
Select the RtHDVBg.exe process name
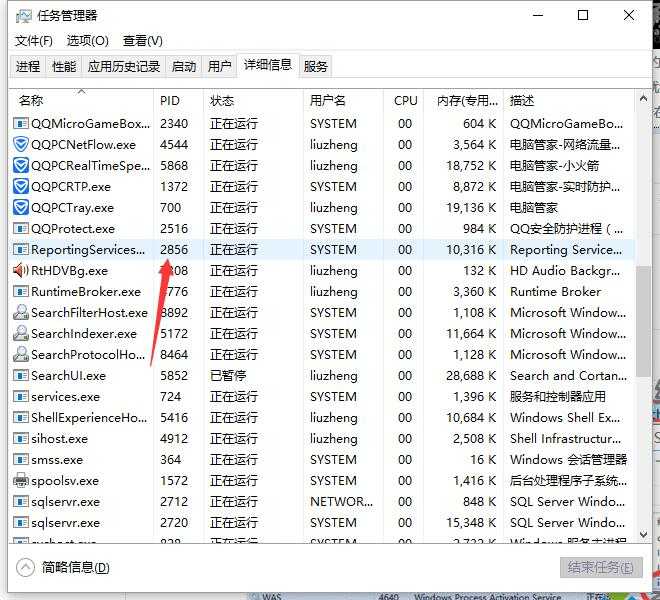pos(69,271)
